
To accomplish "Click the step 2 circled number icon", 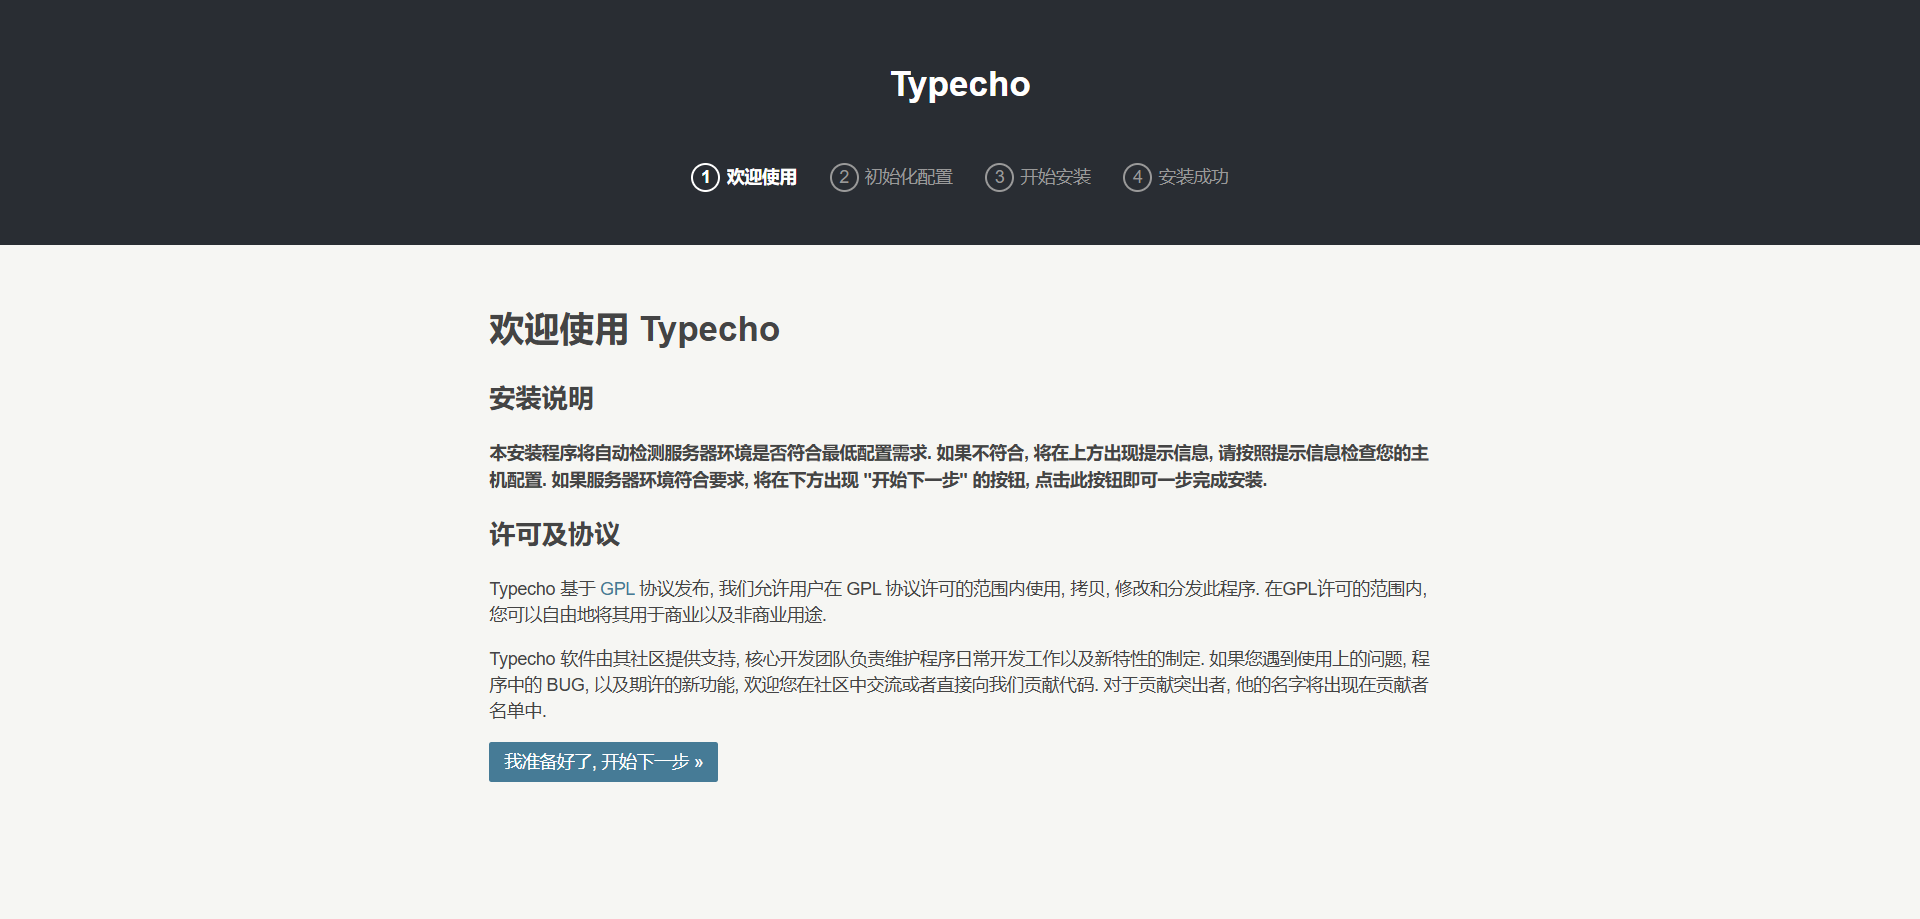I will (x=844, y=177).
